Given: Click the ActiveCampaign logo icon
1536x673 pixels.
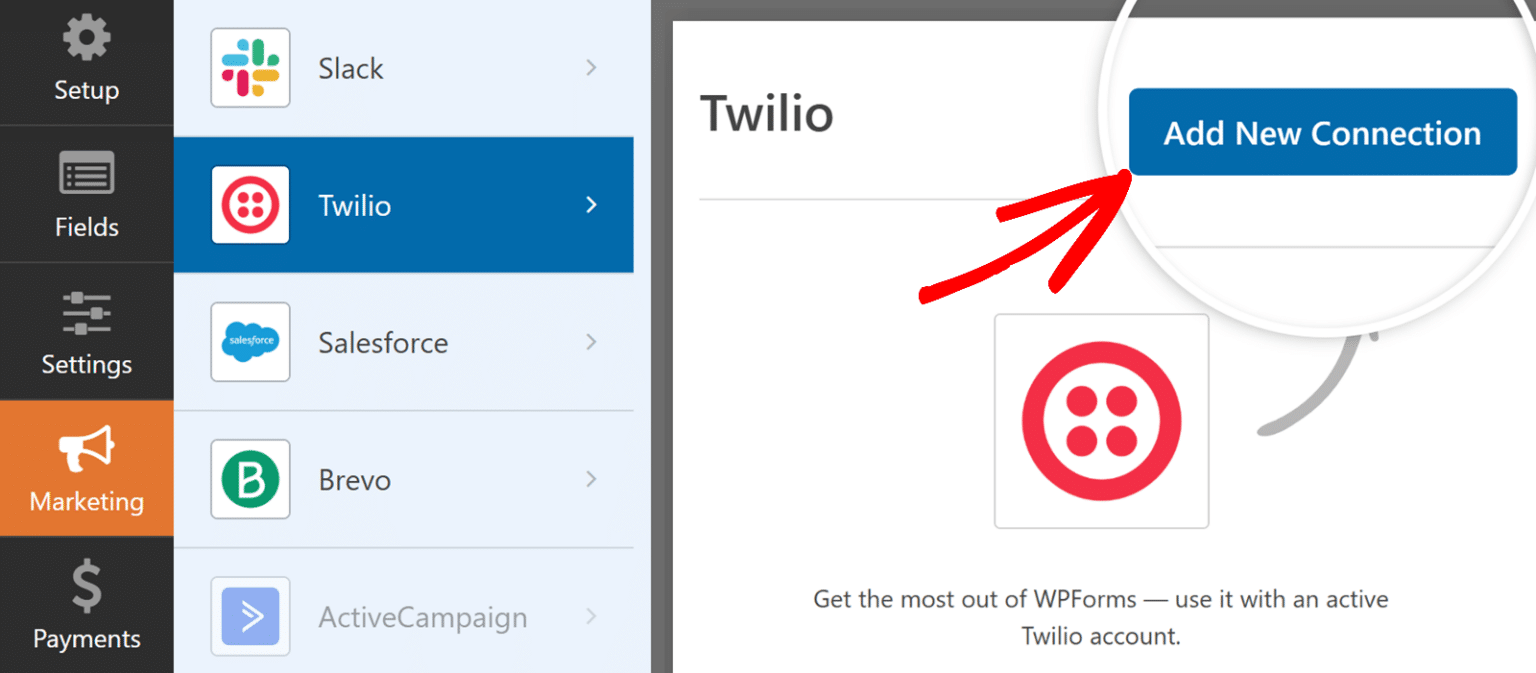Looking at the screenshot, I should coord(249,616).
